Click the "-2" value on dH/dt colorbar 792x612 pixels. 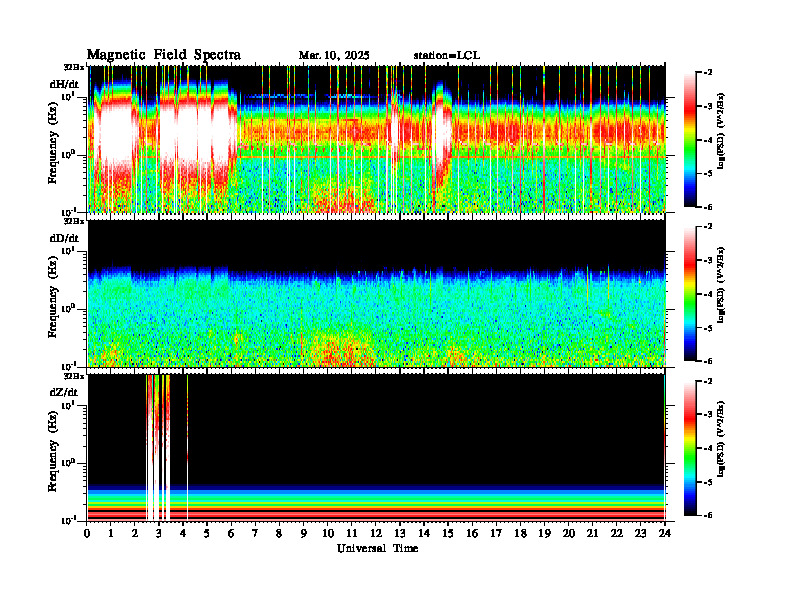click(708, 73)
